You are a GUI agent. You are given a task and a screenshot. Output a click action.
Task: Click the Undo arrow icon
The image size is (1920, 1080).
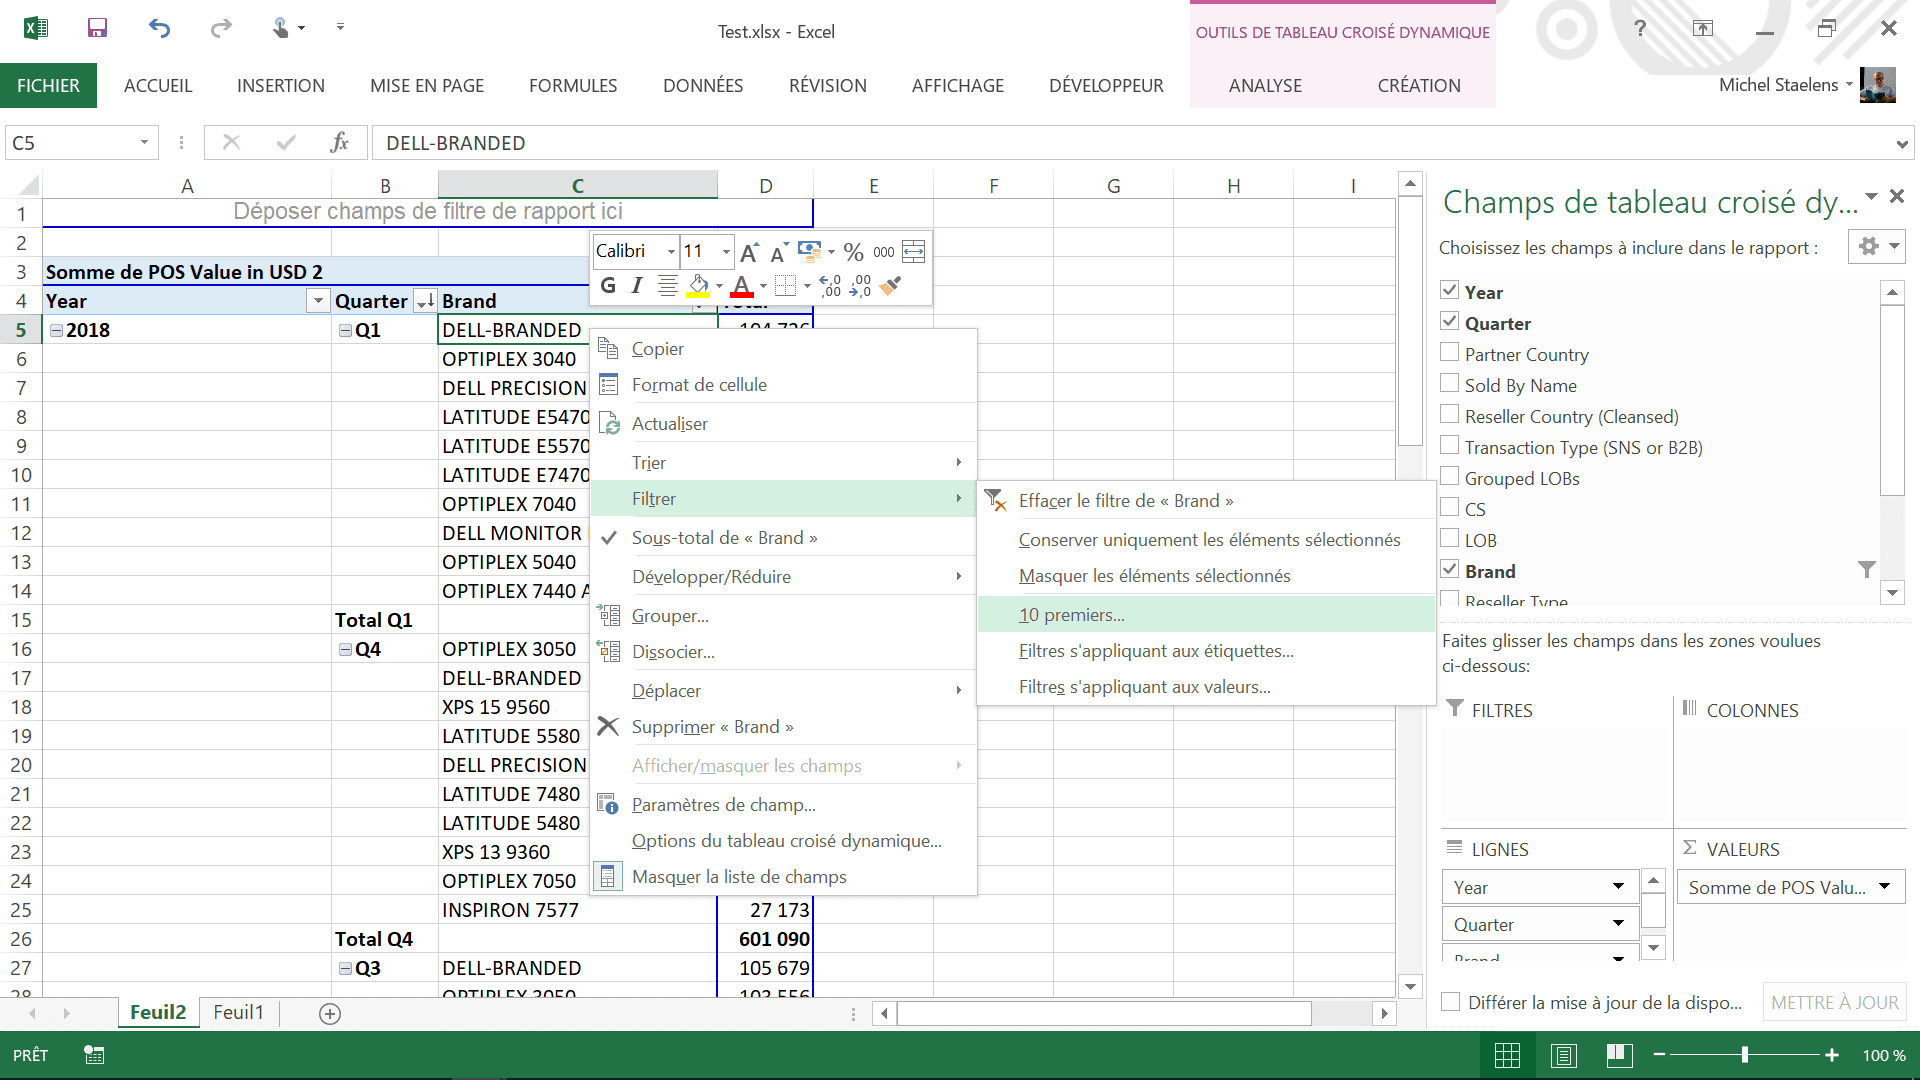pyautogui.click(x=159, y=28)
